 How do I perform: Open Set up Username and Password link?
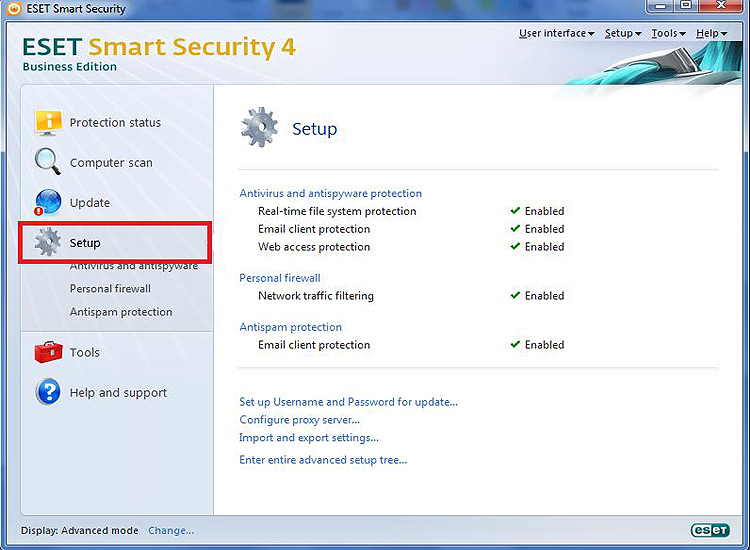point(348,402)
